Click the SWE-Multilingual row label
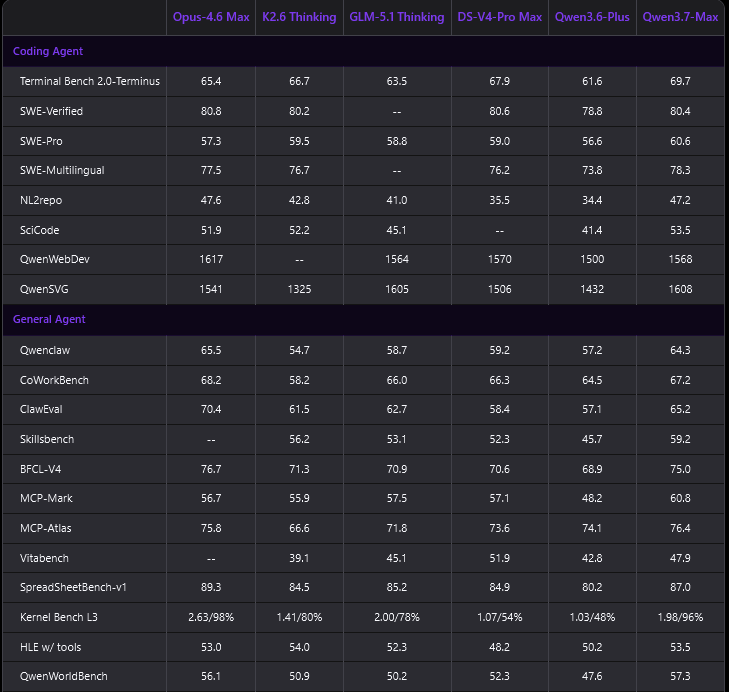 coord(62,170)
